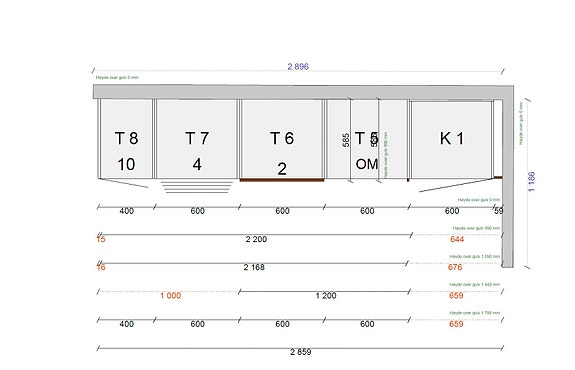The height and width of the screenshot is (370, 575).
Task: Click the 59 dimension near the wall
Action: pos(498,211)
